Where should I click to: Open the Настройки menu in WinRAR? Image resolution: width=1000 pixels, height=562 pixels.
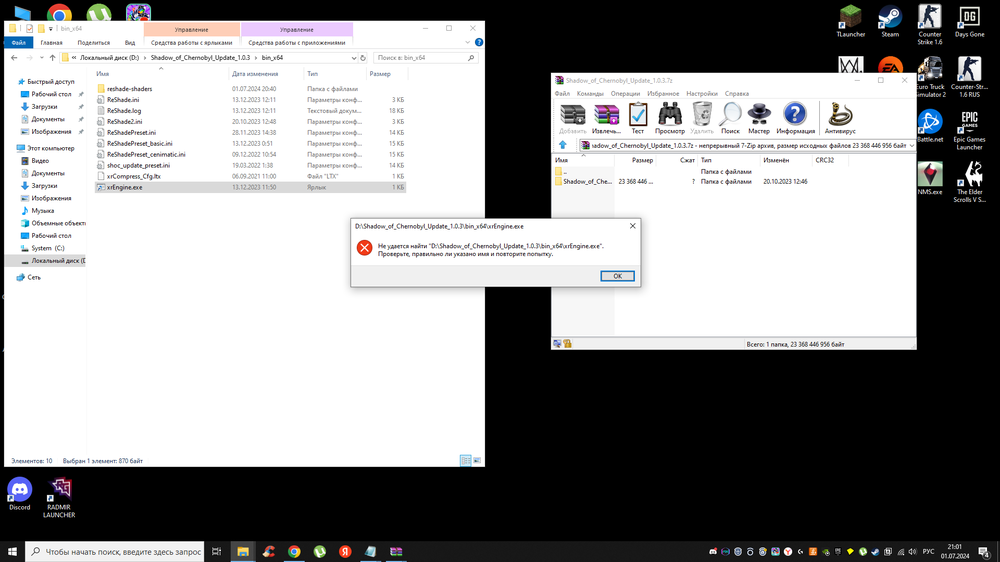pos(702,94)
